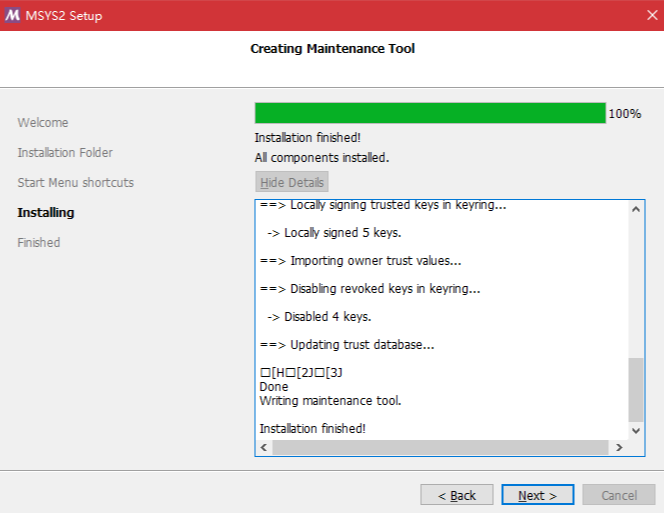Image resolution: width=664 pixels, height=513 pixels.
Task: Click the 'Updating trust database...' log line
Action: pyautogui.click(x=347, y=345)
